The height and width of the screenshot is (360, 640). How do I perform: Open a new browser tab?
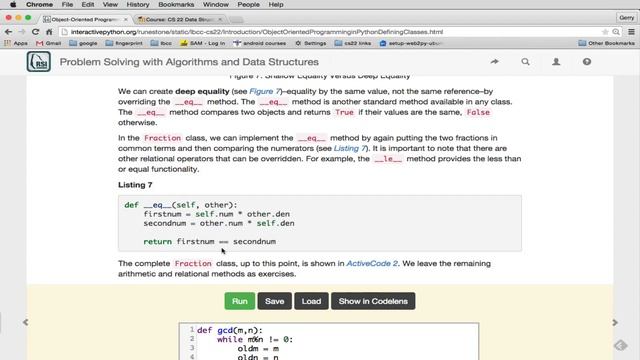236,20
